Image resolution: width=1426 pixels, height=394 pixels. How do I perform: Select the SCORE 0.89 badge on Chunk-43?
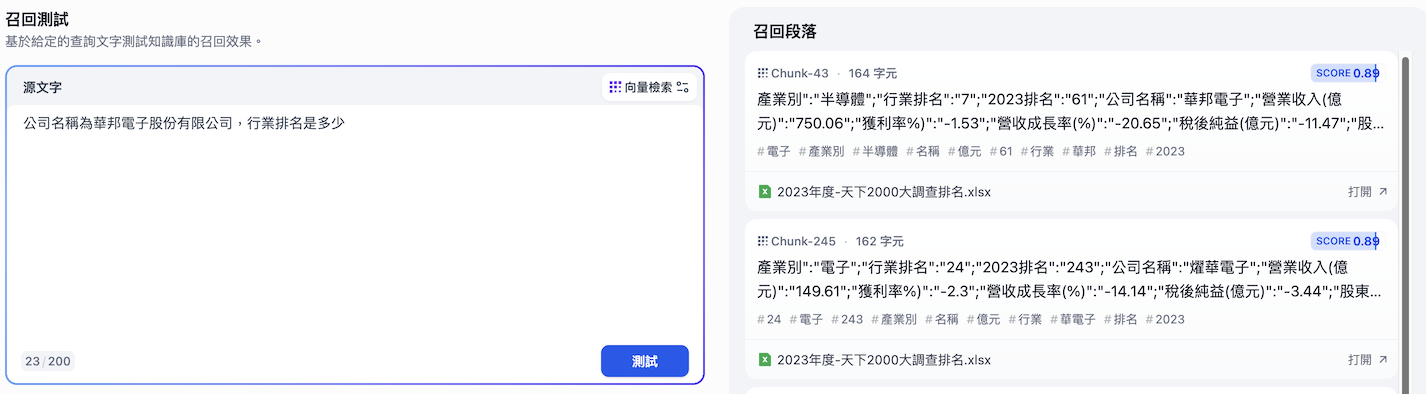[x=1345, y=73]
